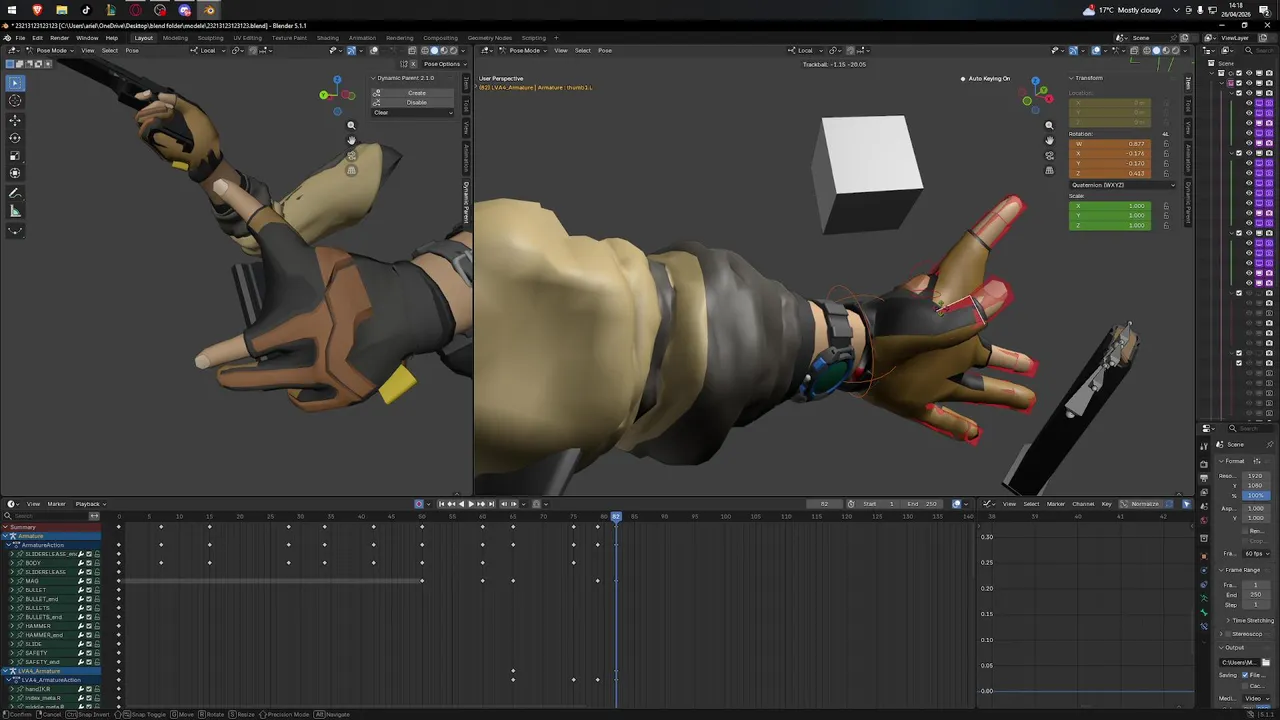The image size is (1280, 720).
Task: Open the Brave browser from taskbar
Action: pyautogui.click(x=37, y=10)
